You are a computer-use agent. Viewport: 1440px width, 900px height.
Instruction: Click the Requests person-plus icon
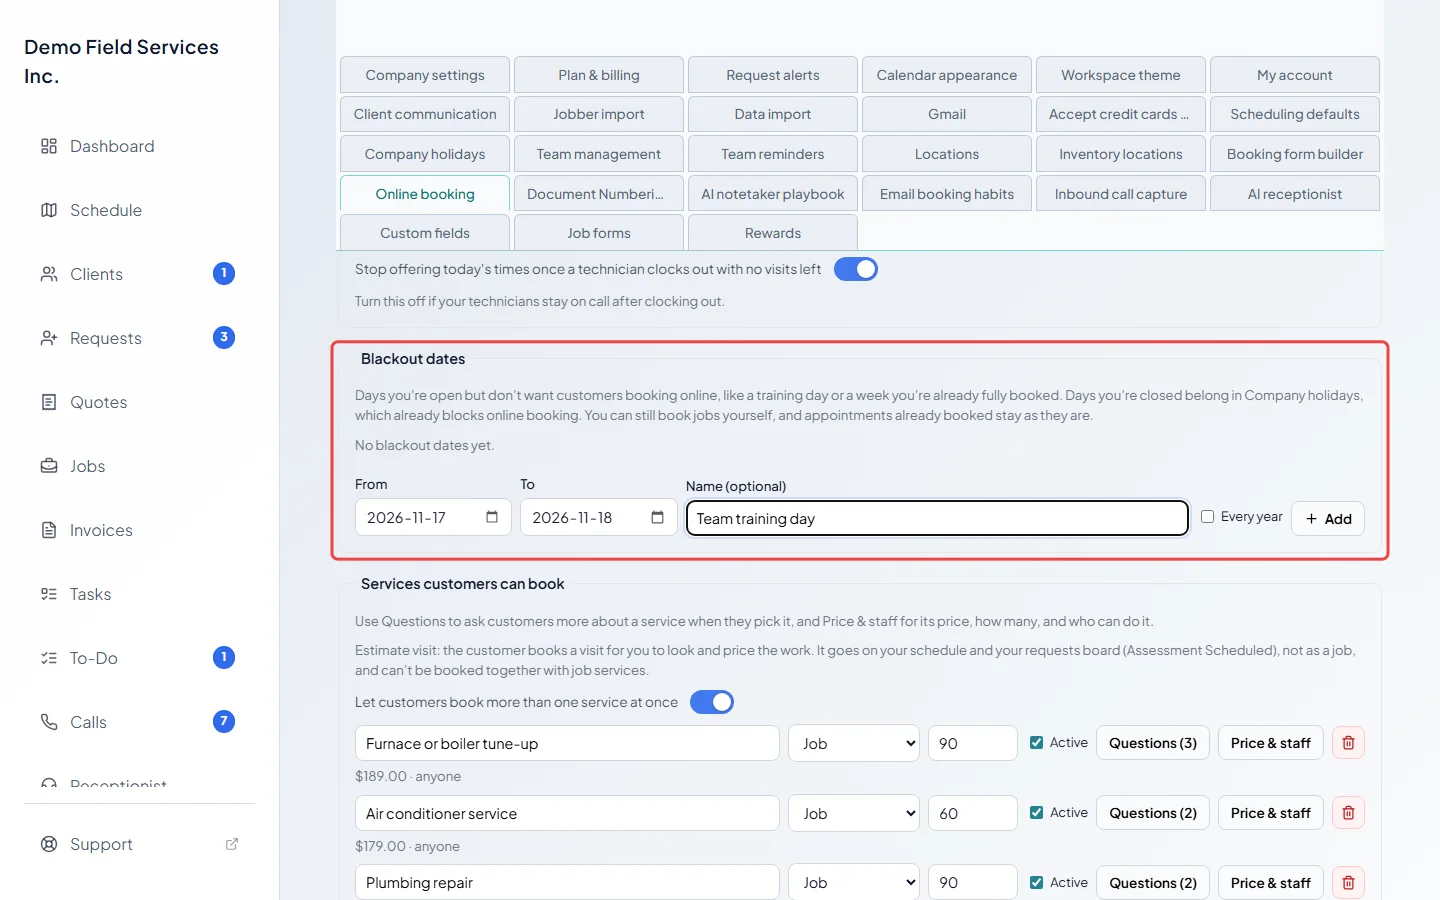pos(49,338)
